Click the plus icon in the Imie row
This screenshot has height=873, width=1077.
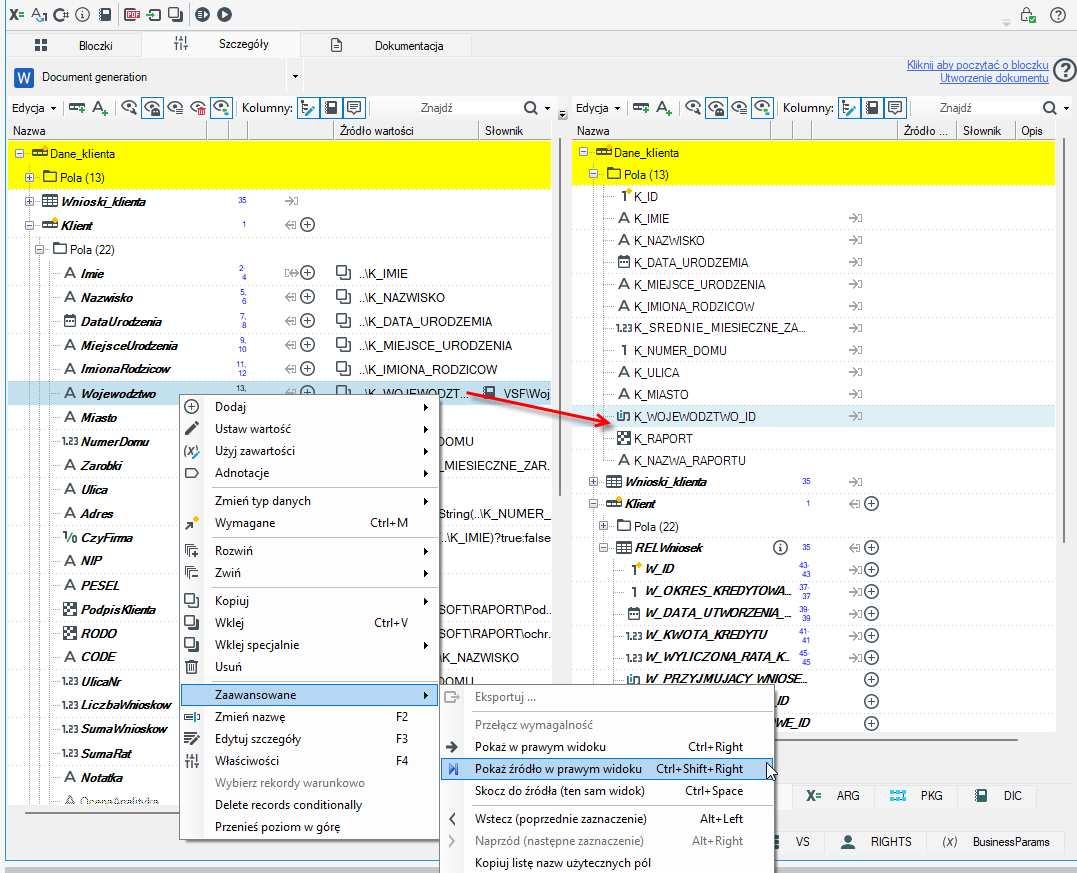pos(308,273)
